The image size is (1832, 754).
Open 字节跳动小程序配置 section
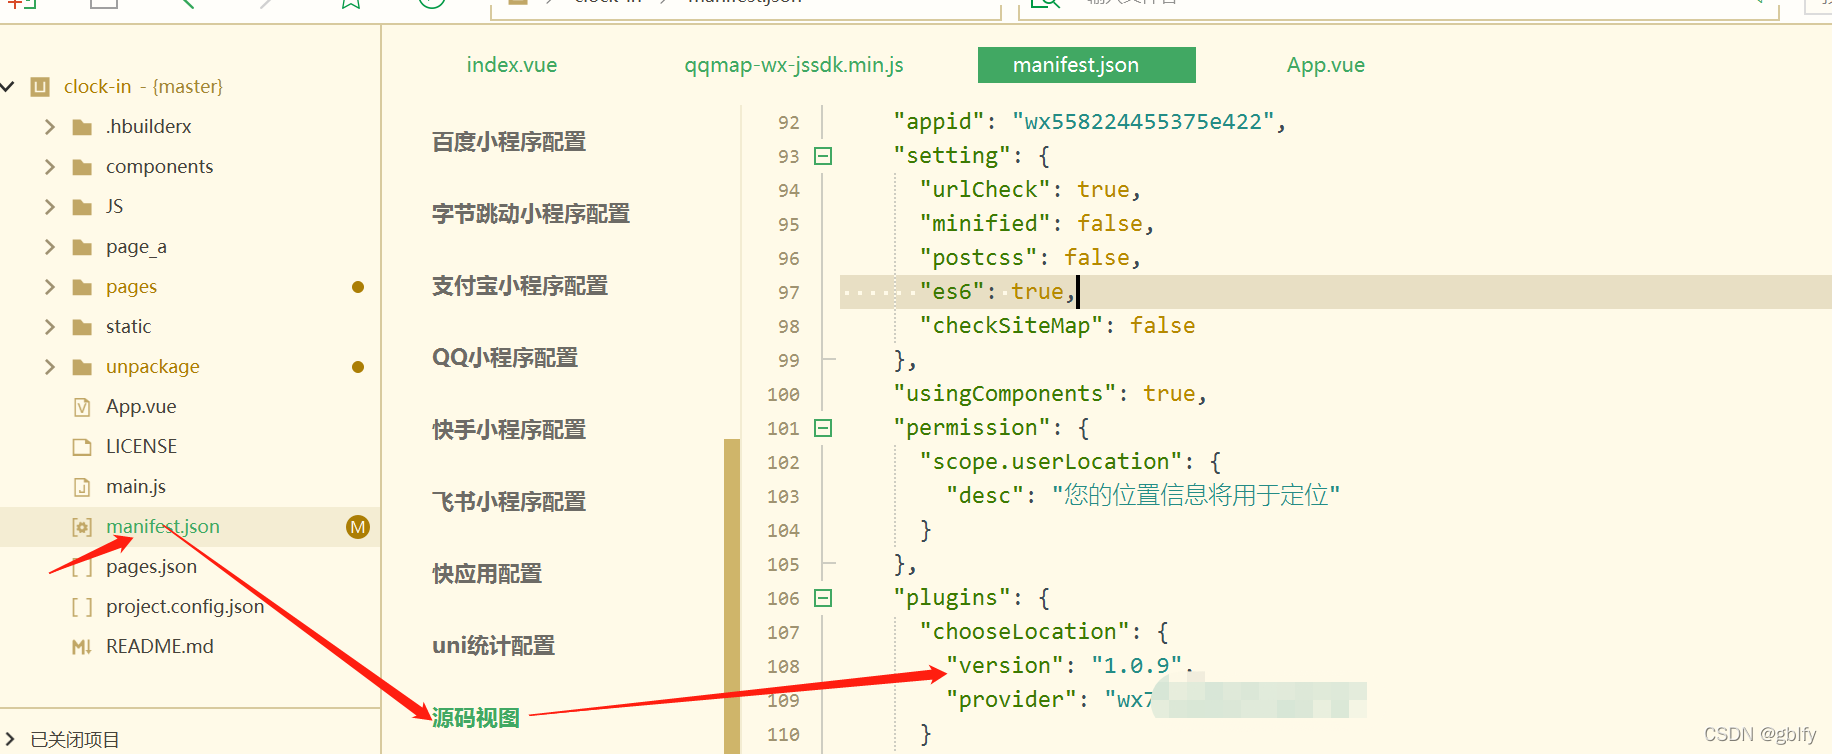531,214
